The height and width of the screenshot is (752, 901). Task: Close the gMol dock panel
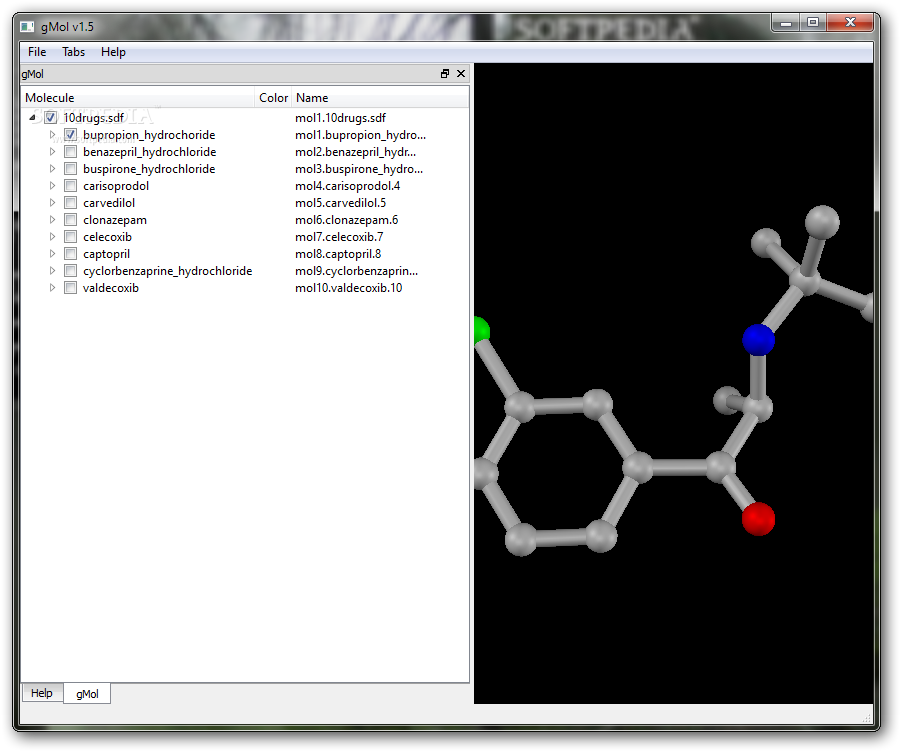tap(461, 74)
